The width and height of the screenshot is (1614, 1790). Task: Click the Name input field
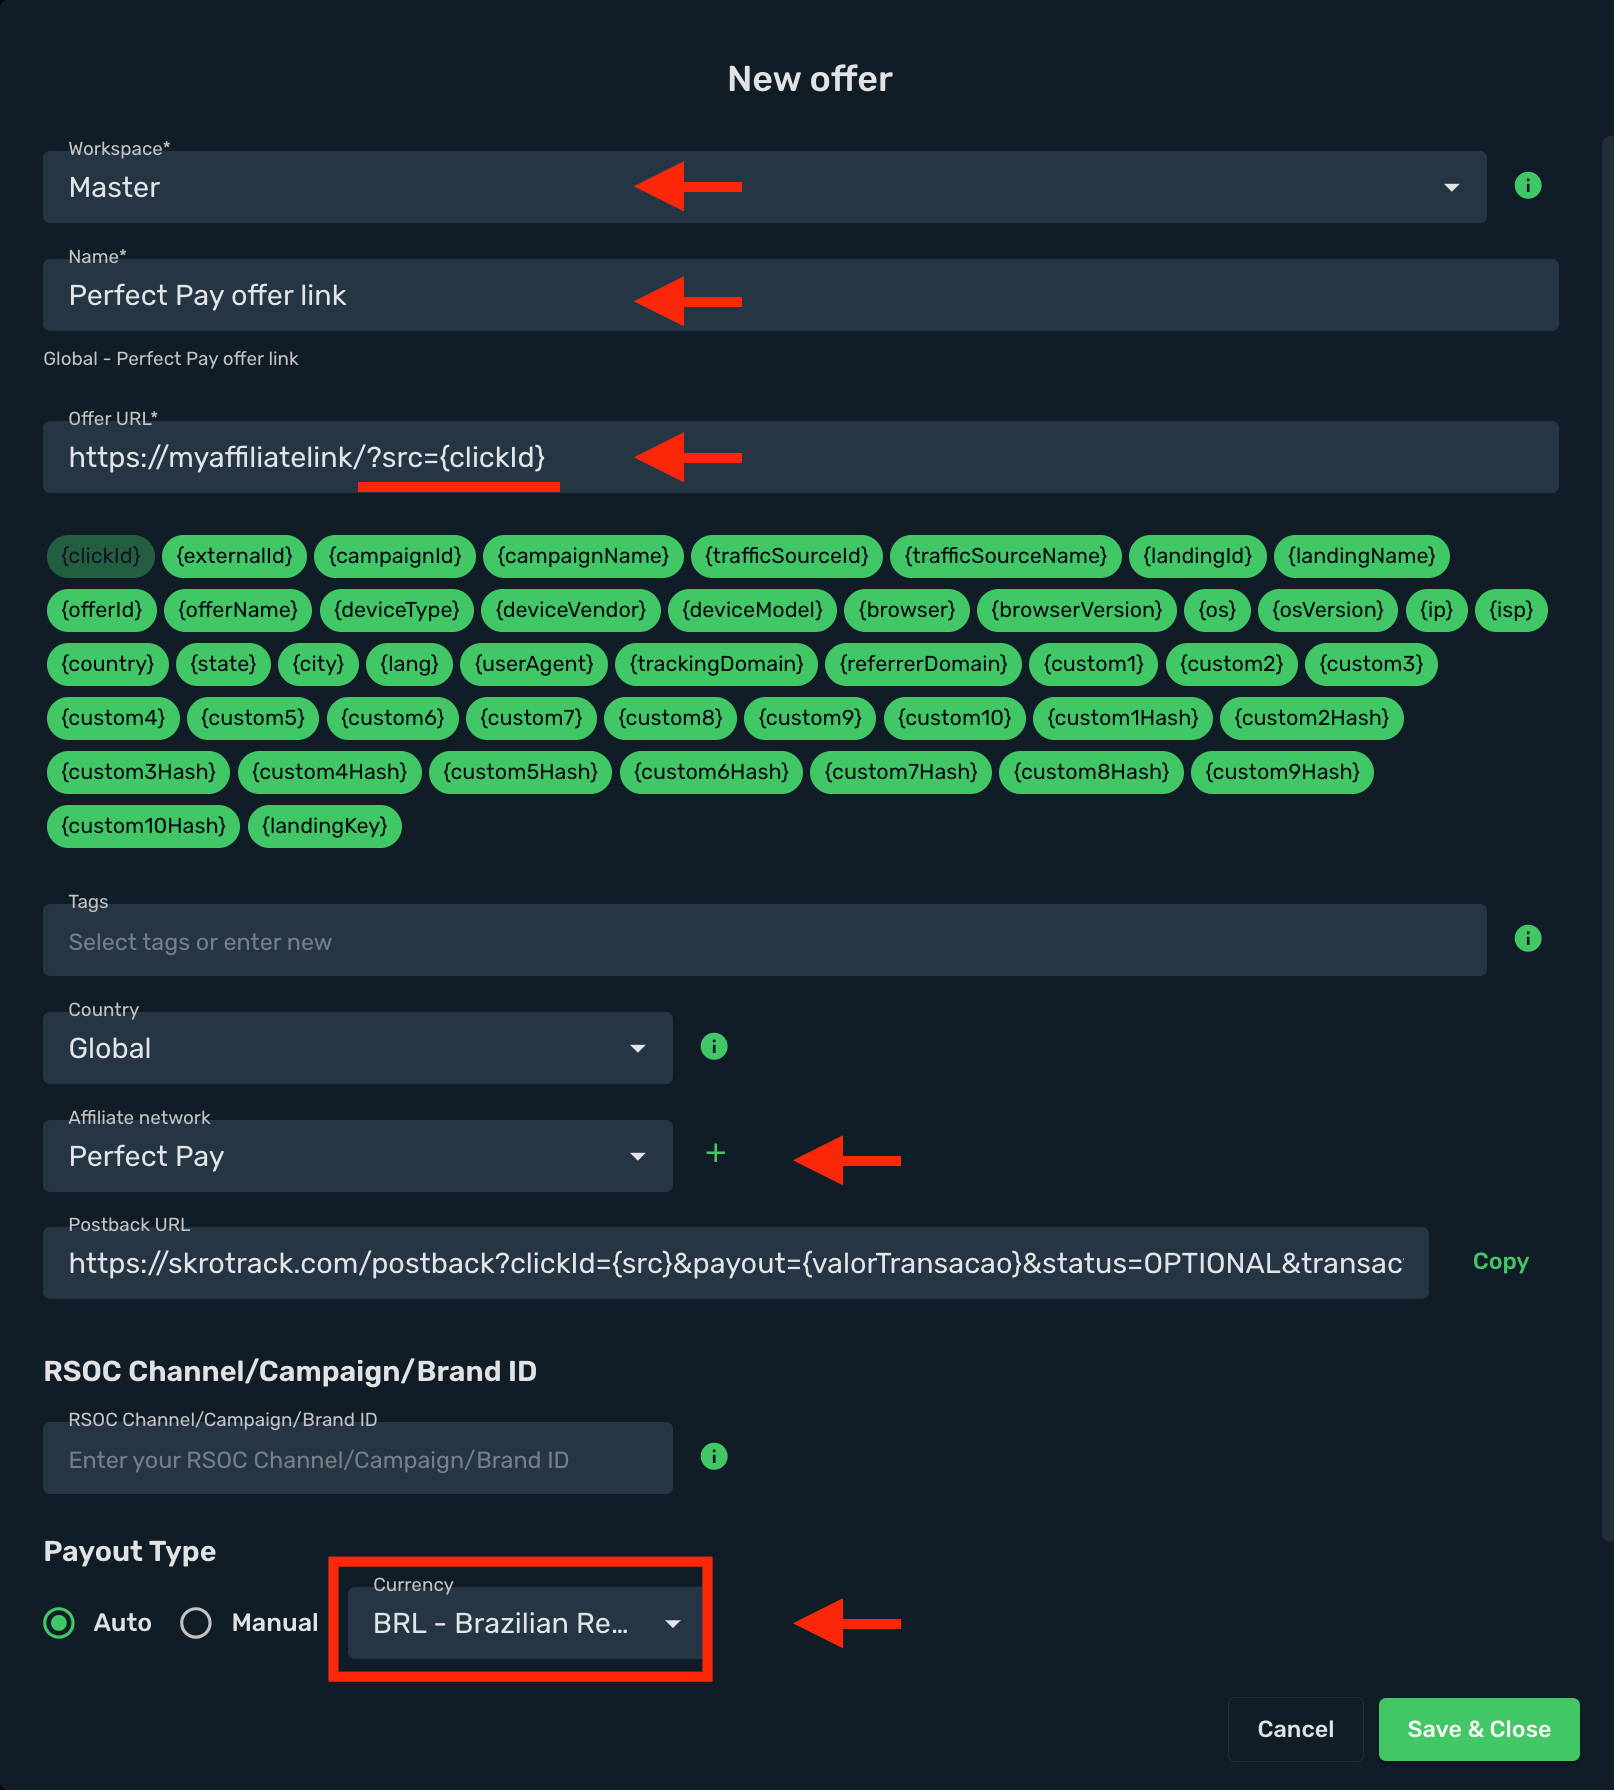pos(800,295)
